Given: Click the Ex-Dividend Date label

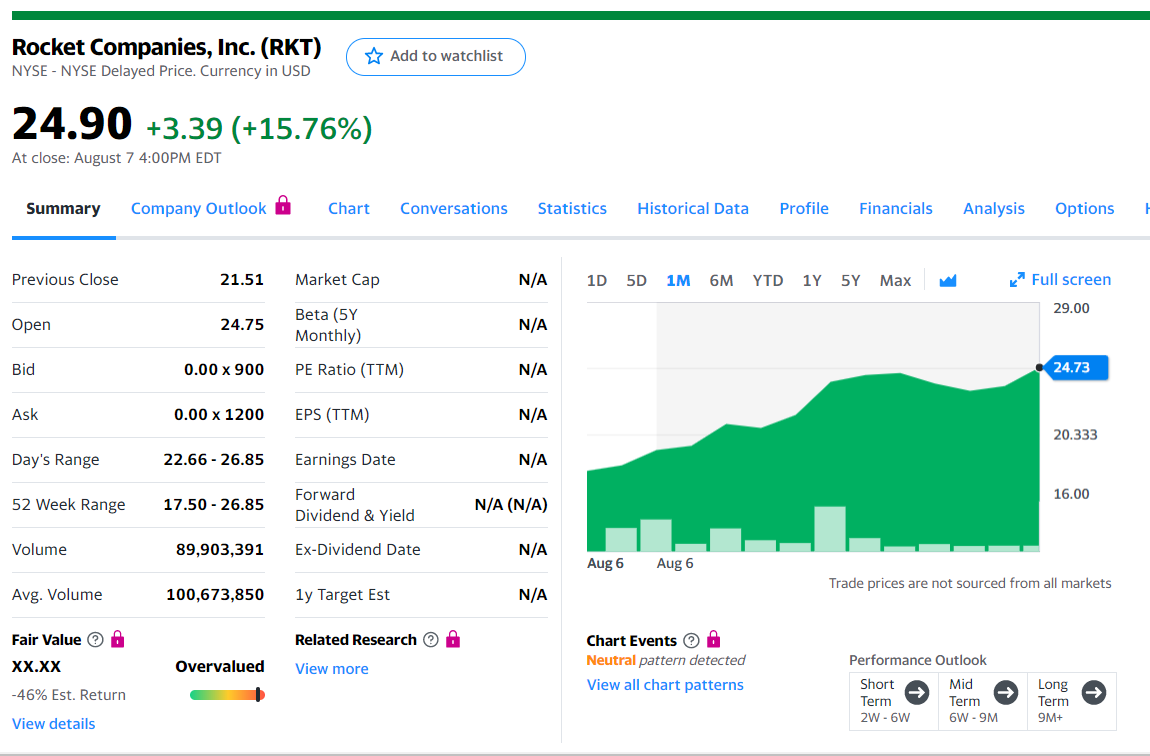Looking at the screenshot, I should (357, 549).
